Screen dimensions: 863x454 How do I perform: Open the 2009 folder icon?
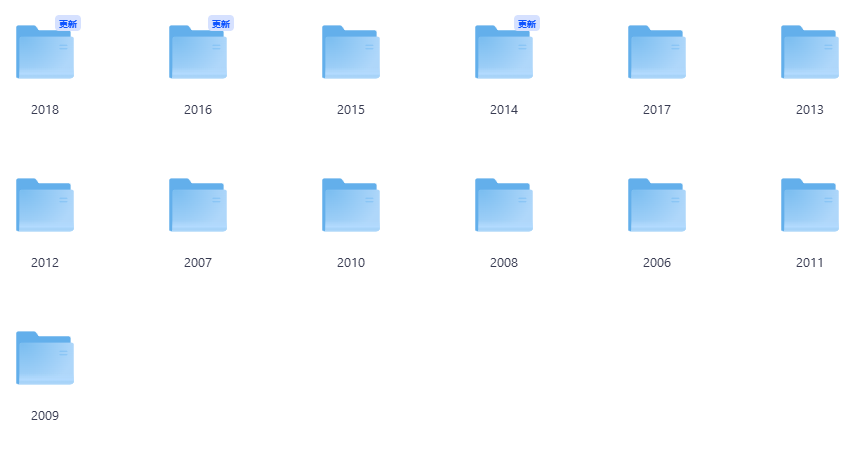pos(45,358)
